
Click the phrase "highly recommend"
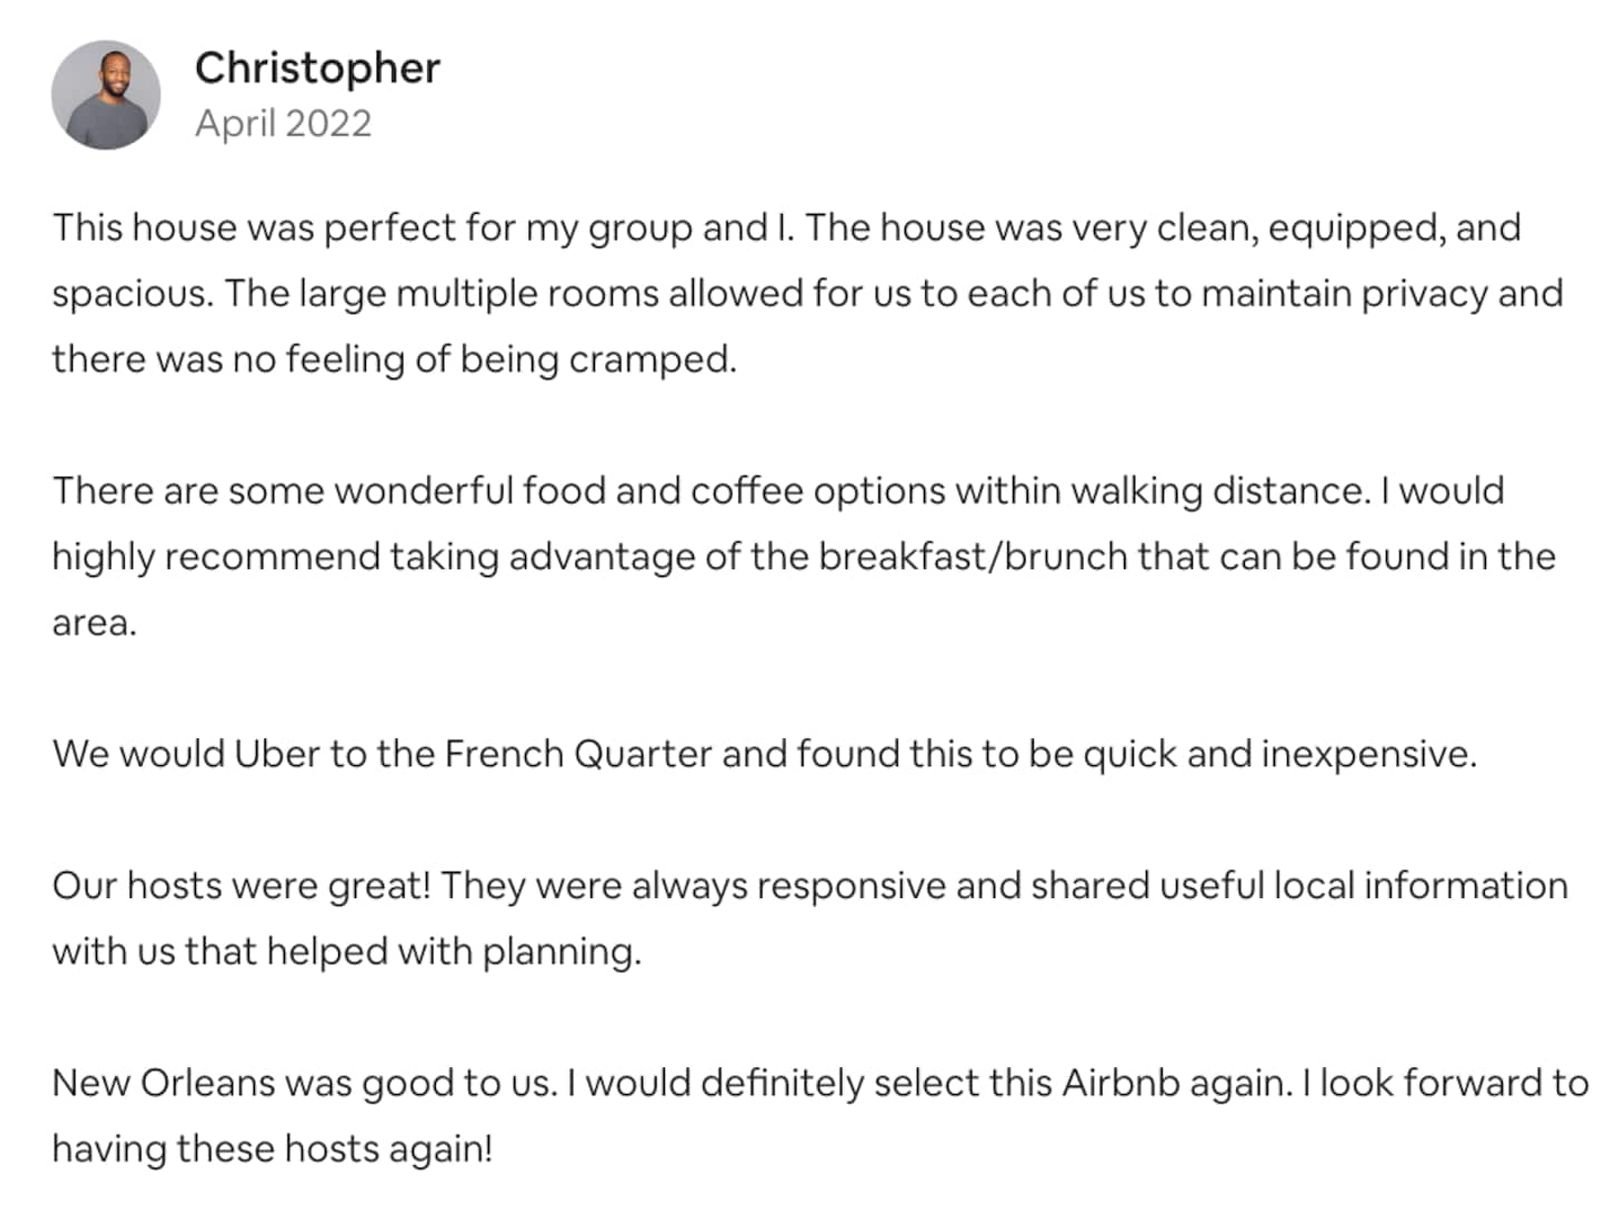point(215,557)
